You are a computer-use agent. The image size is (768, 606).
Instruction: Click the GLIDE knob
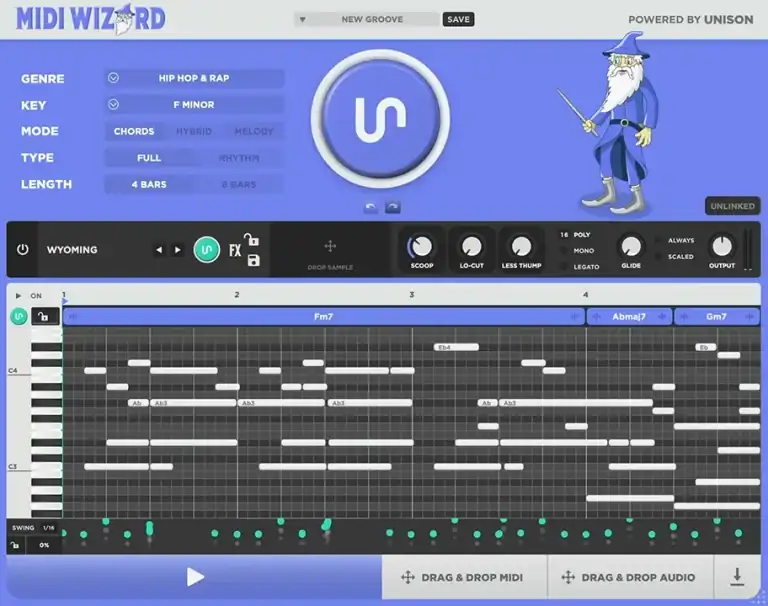pyautogui.click(x=631, y=246)
